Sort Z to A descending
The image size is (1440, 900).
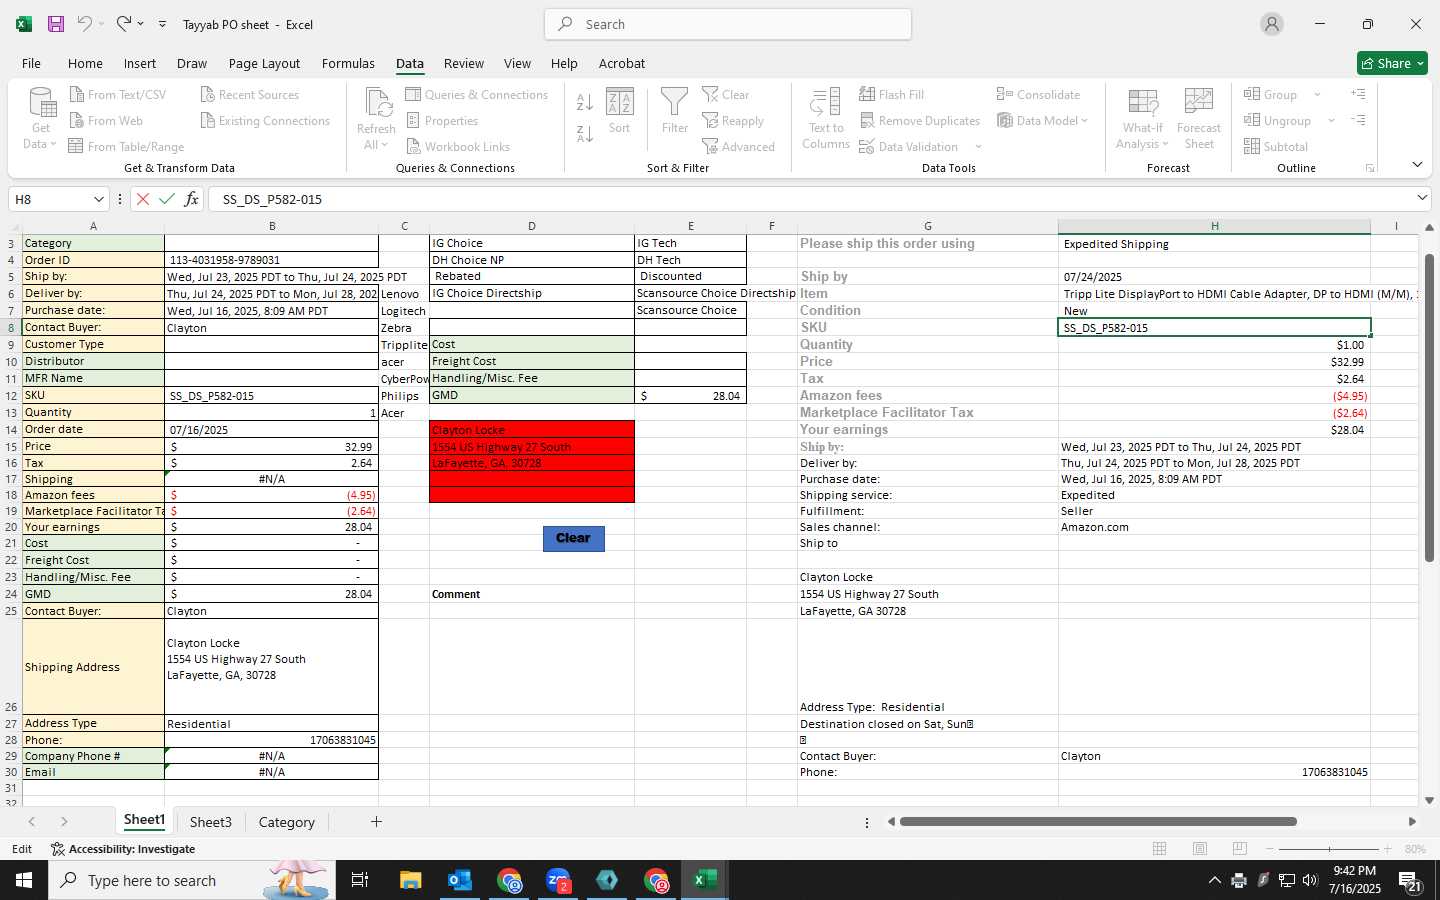coord(585,133)
